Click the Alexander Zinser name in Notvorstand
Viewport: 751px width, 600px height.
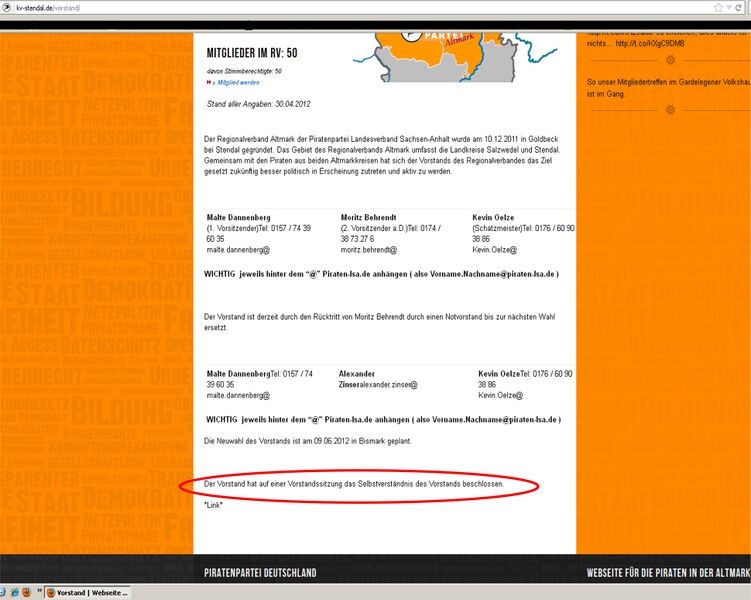point(356,379)
